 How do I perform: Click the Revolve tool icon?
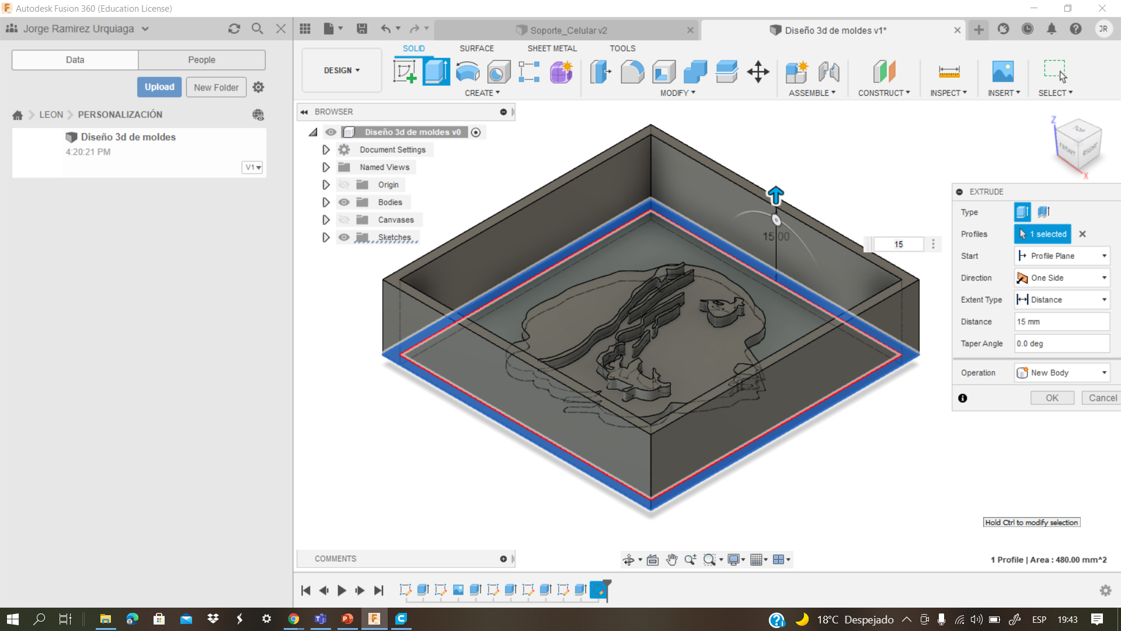click(467, 71)
